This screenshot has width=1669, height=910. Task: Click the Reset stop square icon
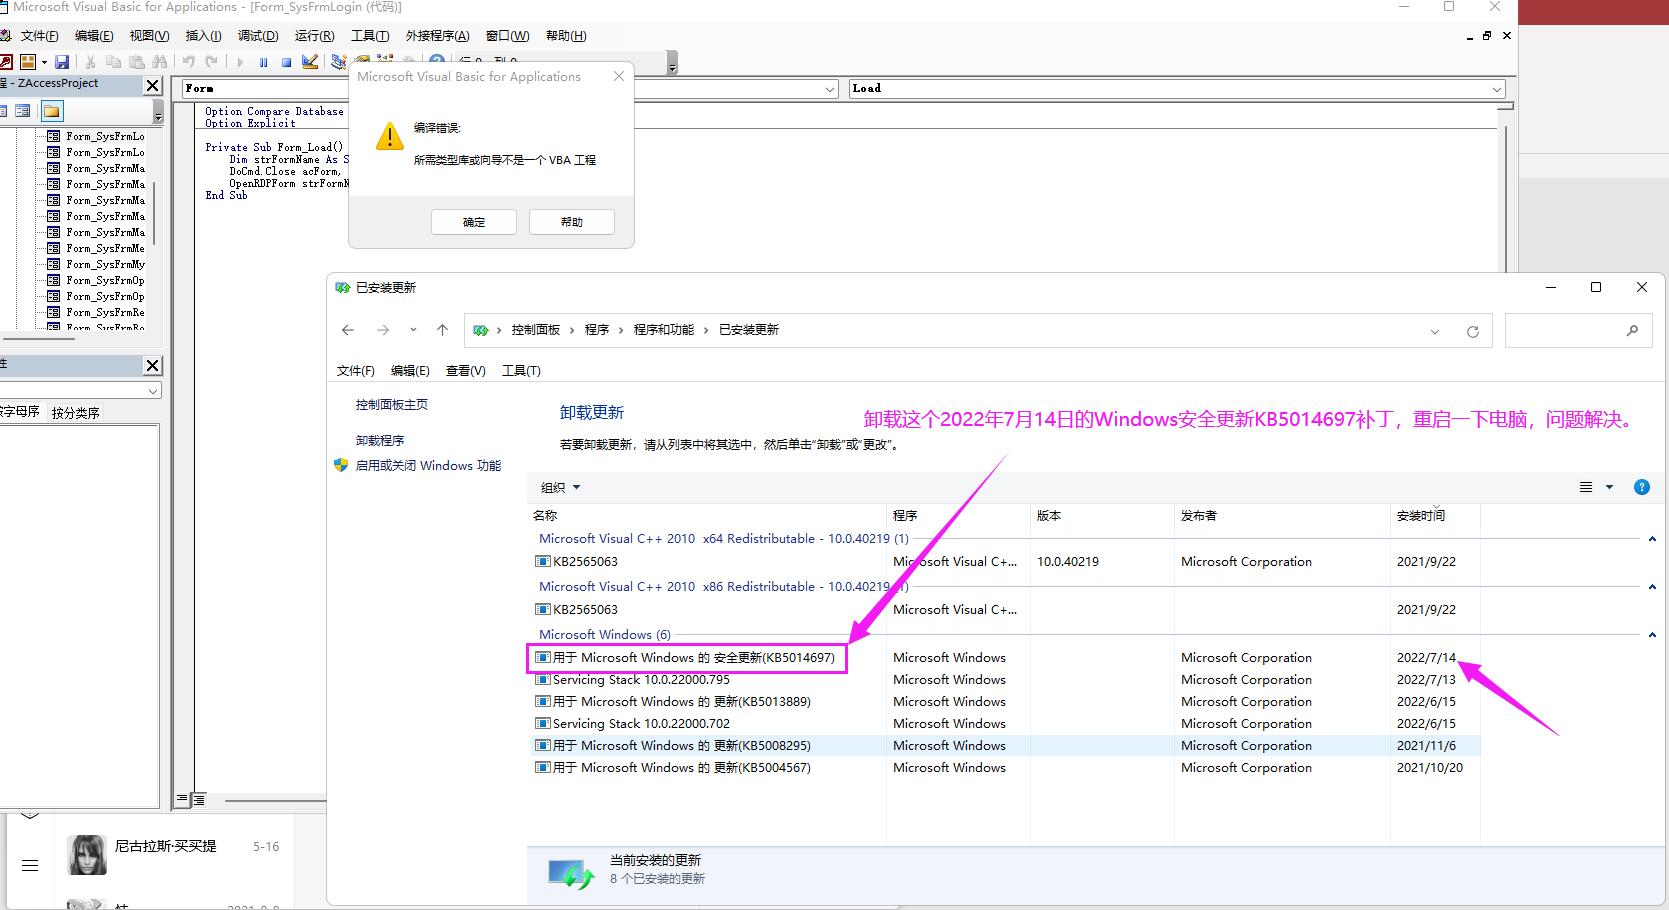286,62
